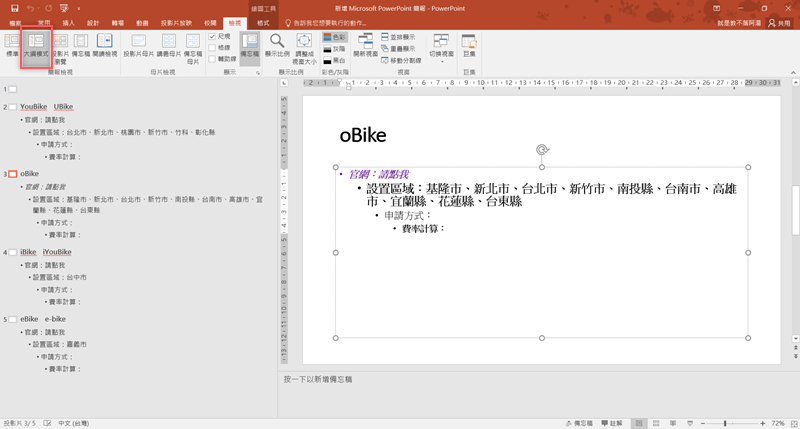
Task: Toggle the 尺規 ruler checkbox
Action: tap(213, 36)
